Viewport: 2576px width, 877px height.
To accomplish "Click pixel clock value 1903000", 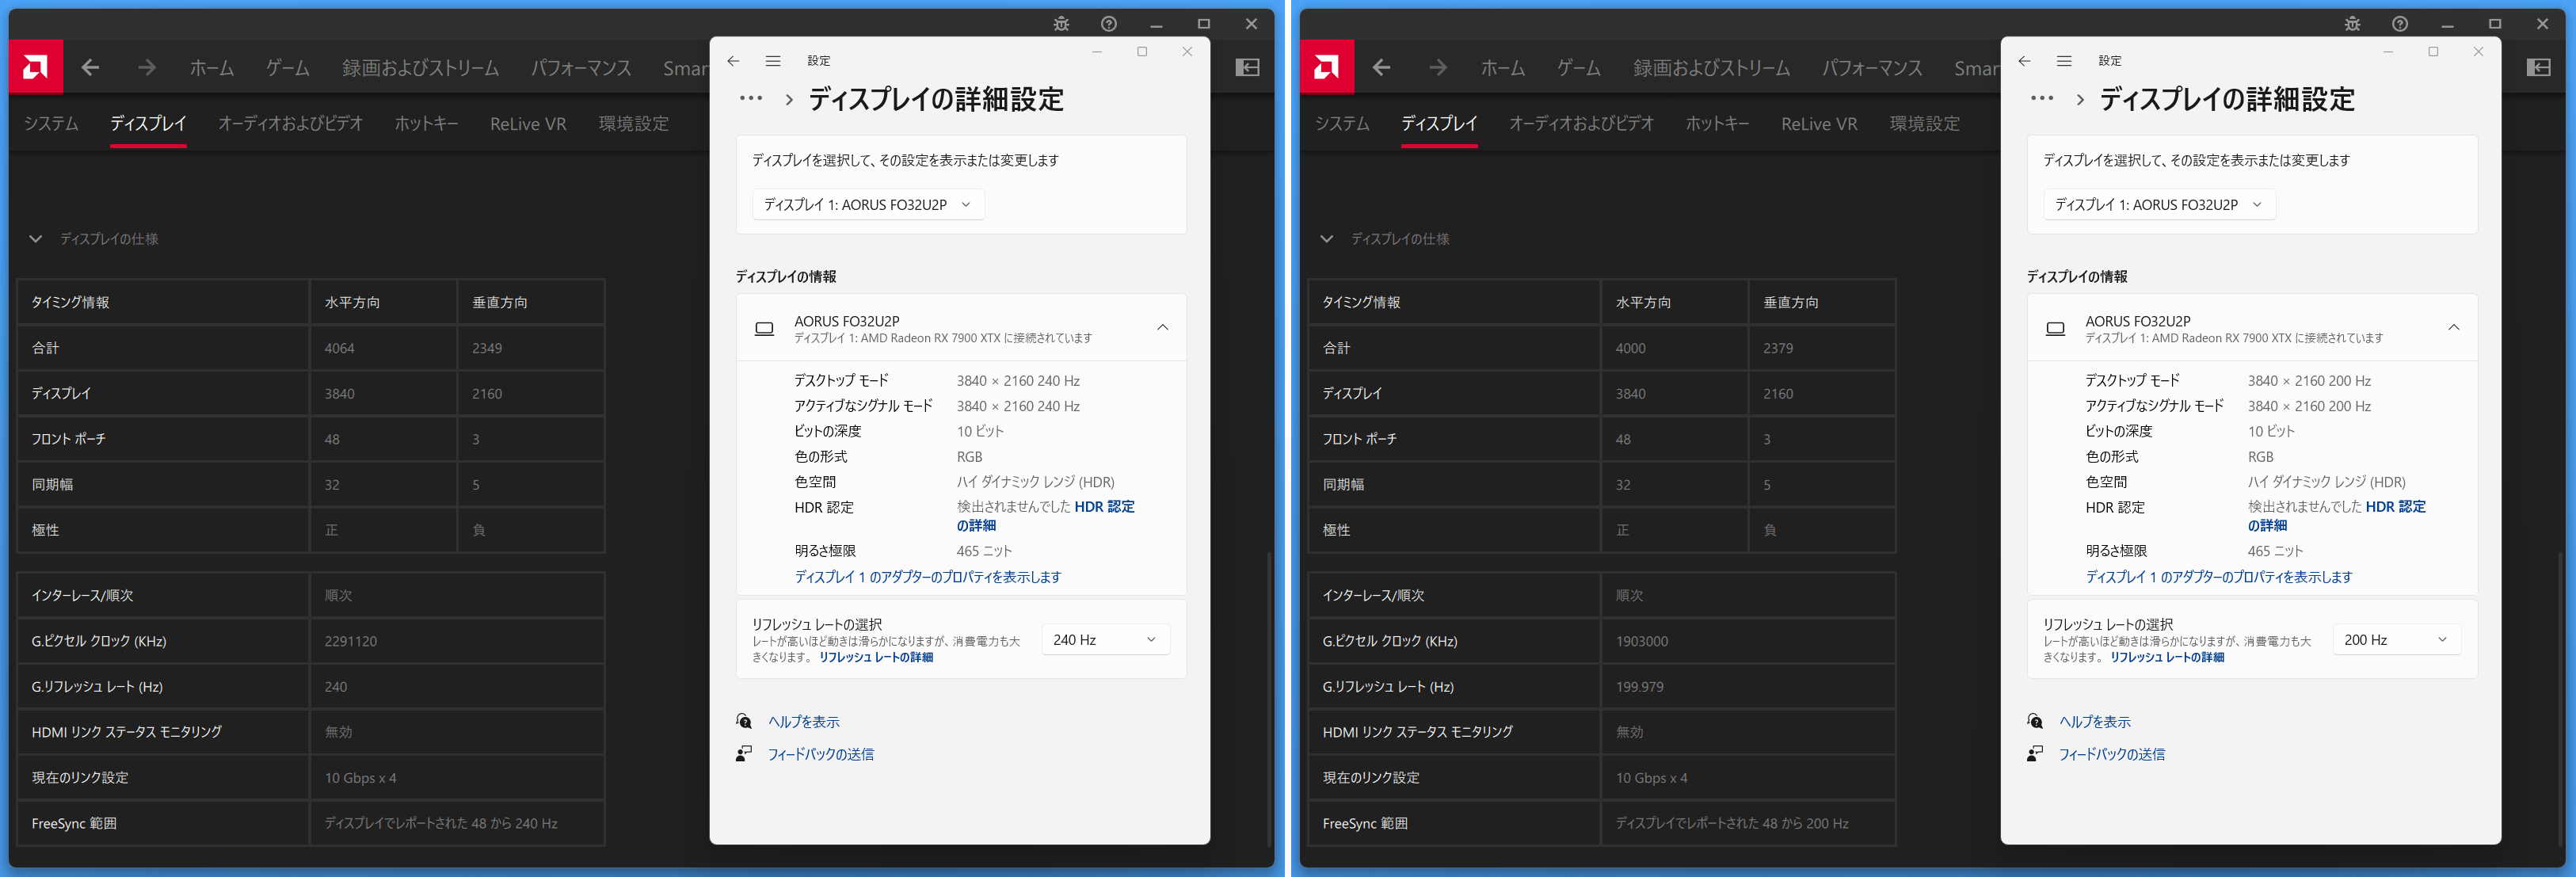I will pos(1641,641).
